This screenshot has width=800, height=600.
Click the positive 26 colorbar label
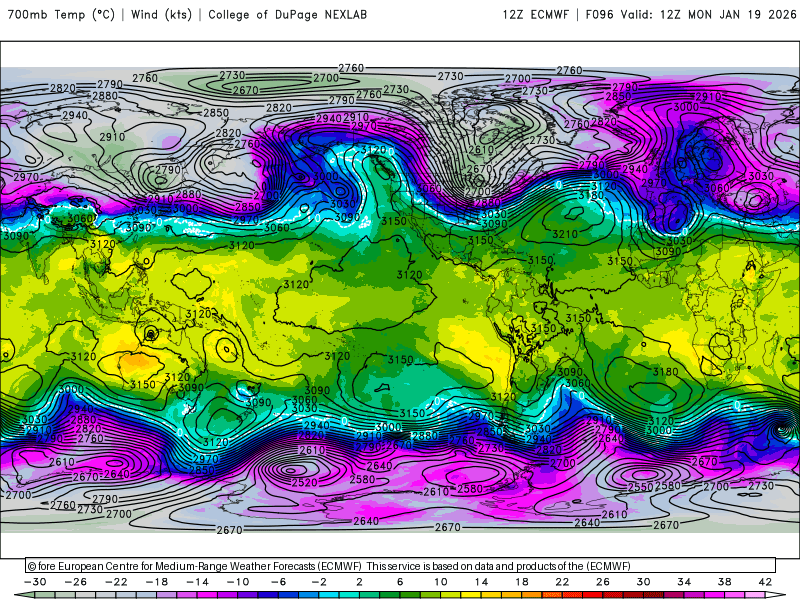603,582
